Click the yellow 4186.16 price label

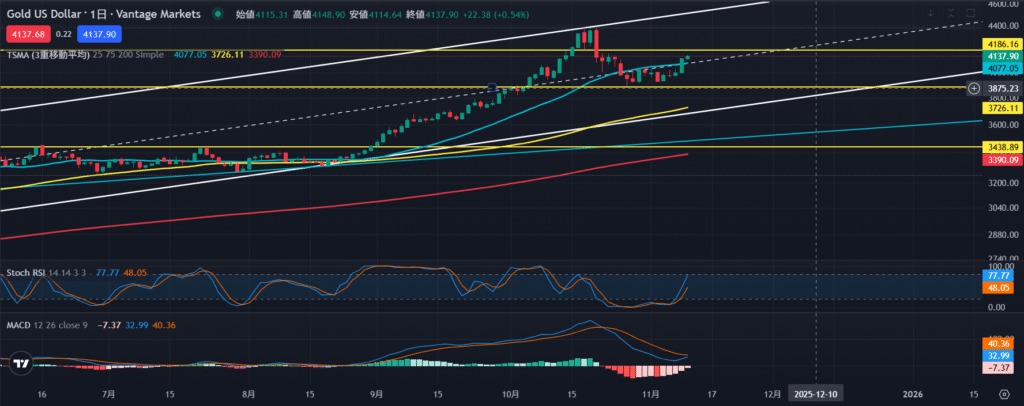tap(1001, 45)
